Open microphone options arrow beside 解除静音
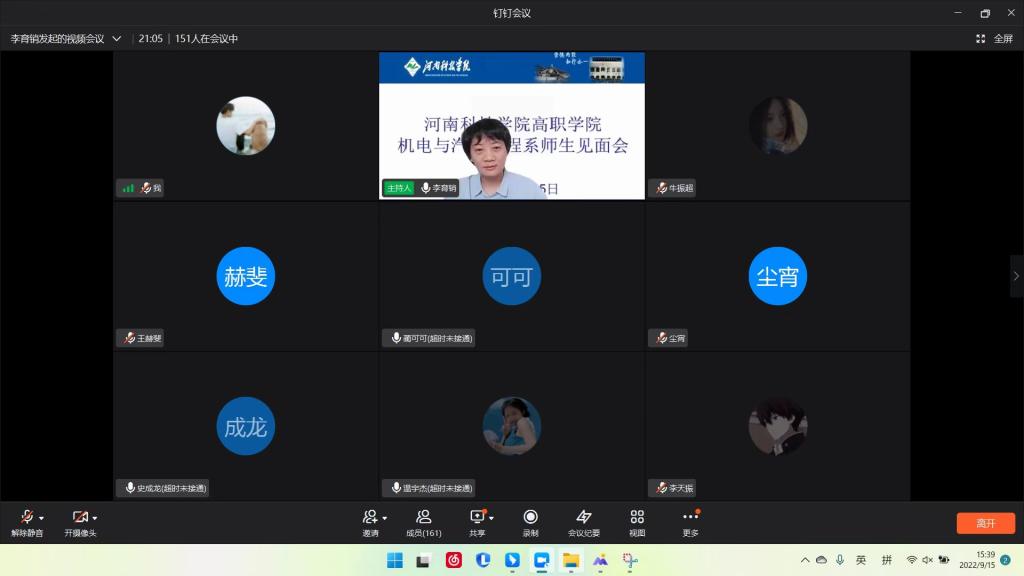Image resolution: width=1024 pixels, height=576 pixels. pyautogui.click(x=41, y=518)
